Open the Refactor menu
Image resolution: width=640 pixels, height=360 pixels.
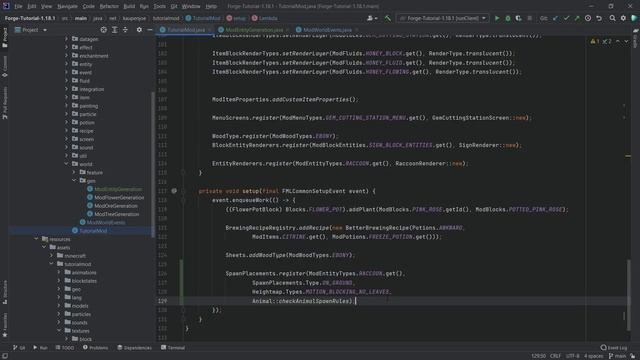click(109, 7)
